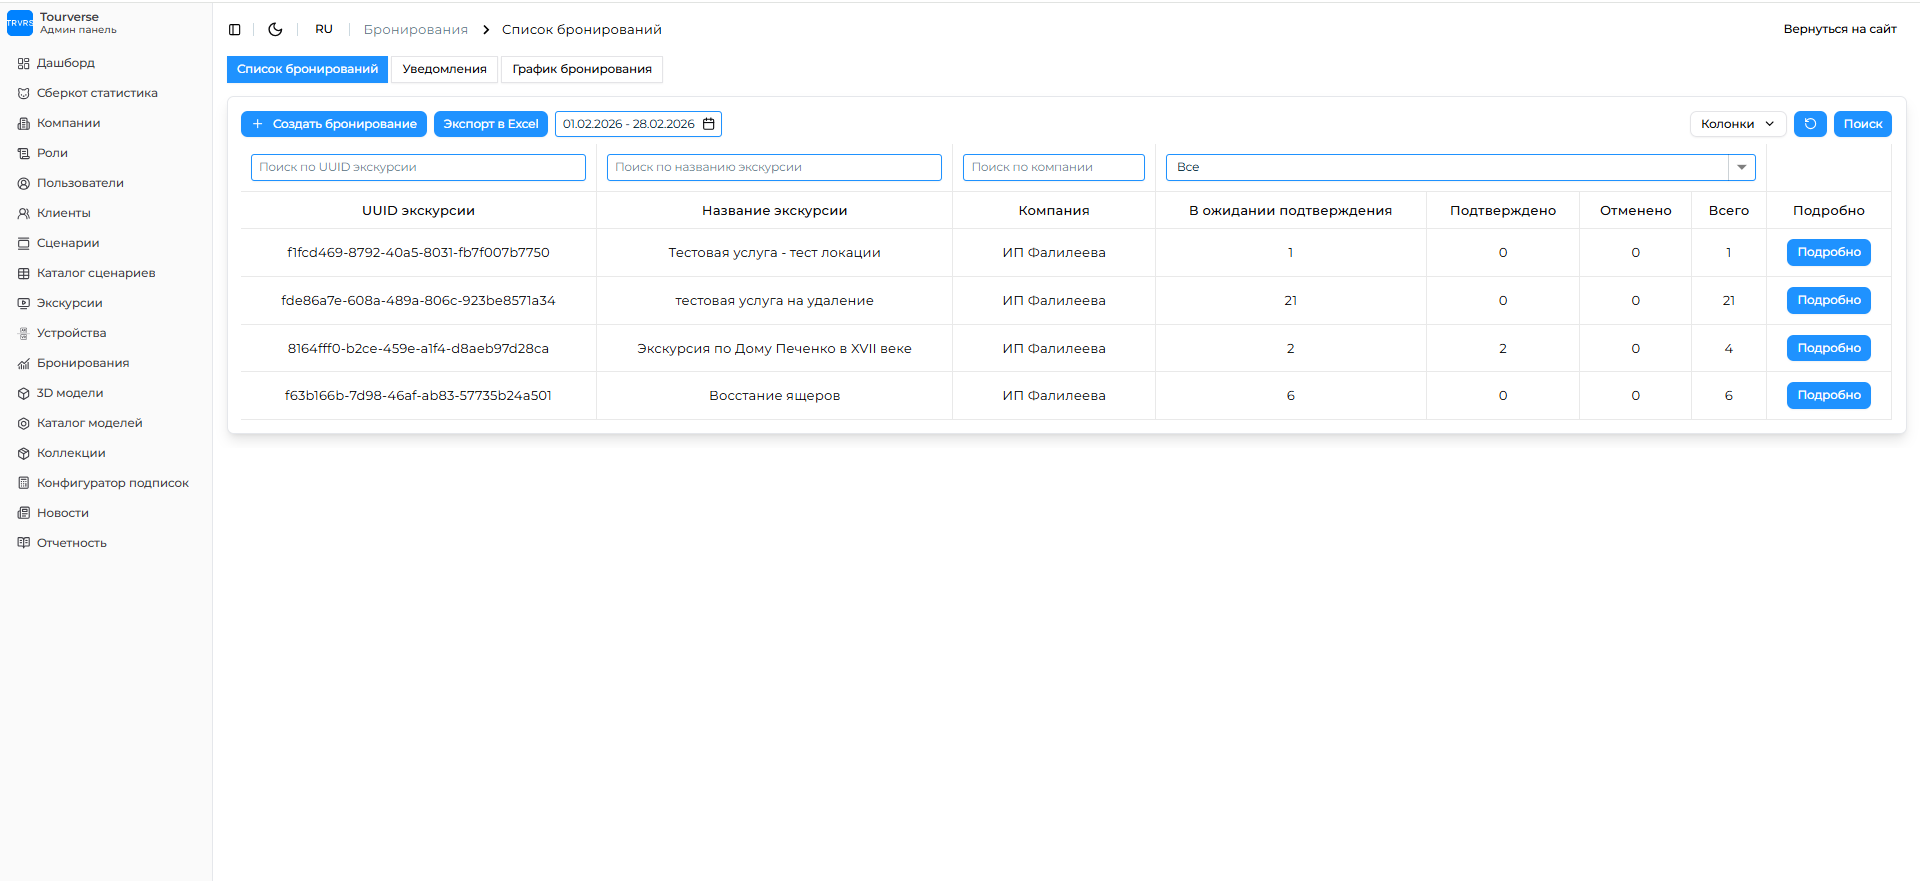Open date range 01.02.2026 - 28.02.2026 picker
1920x881 pixels.
[x=628, y=124]
